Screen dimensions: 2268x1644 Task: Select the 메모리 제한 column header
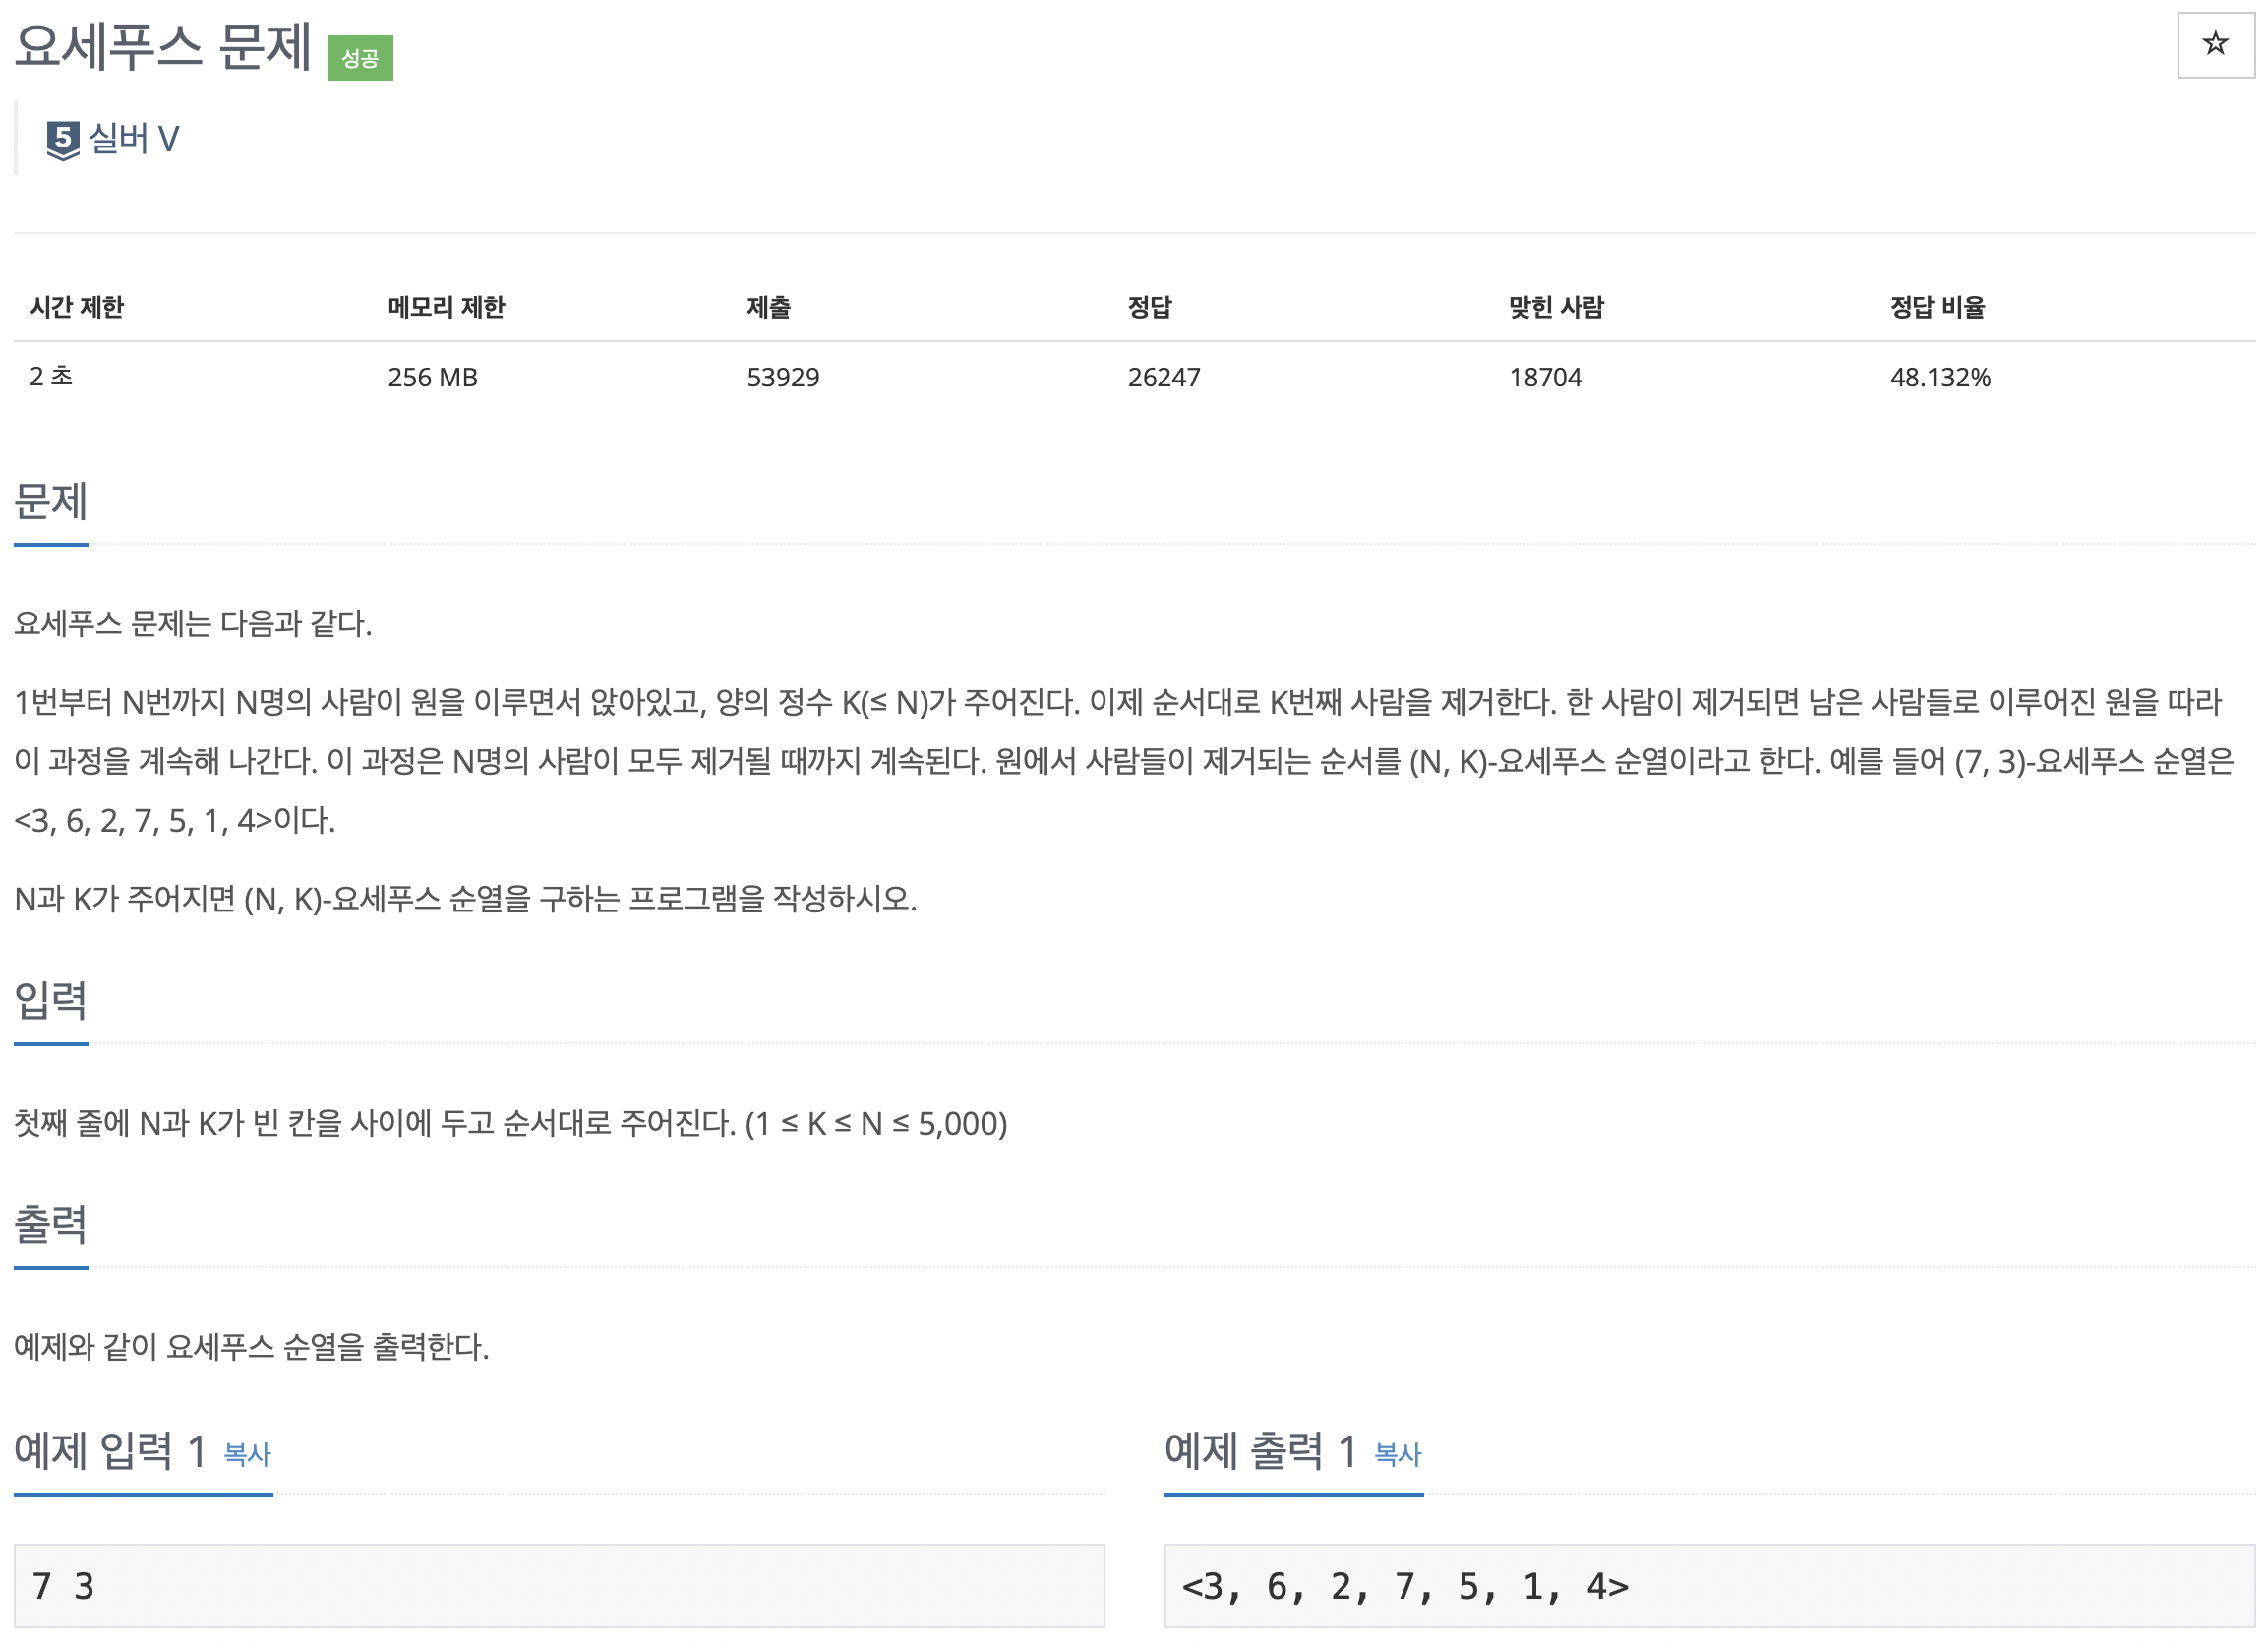point(447,308)
